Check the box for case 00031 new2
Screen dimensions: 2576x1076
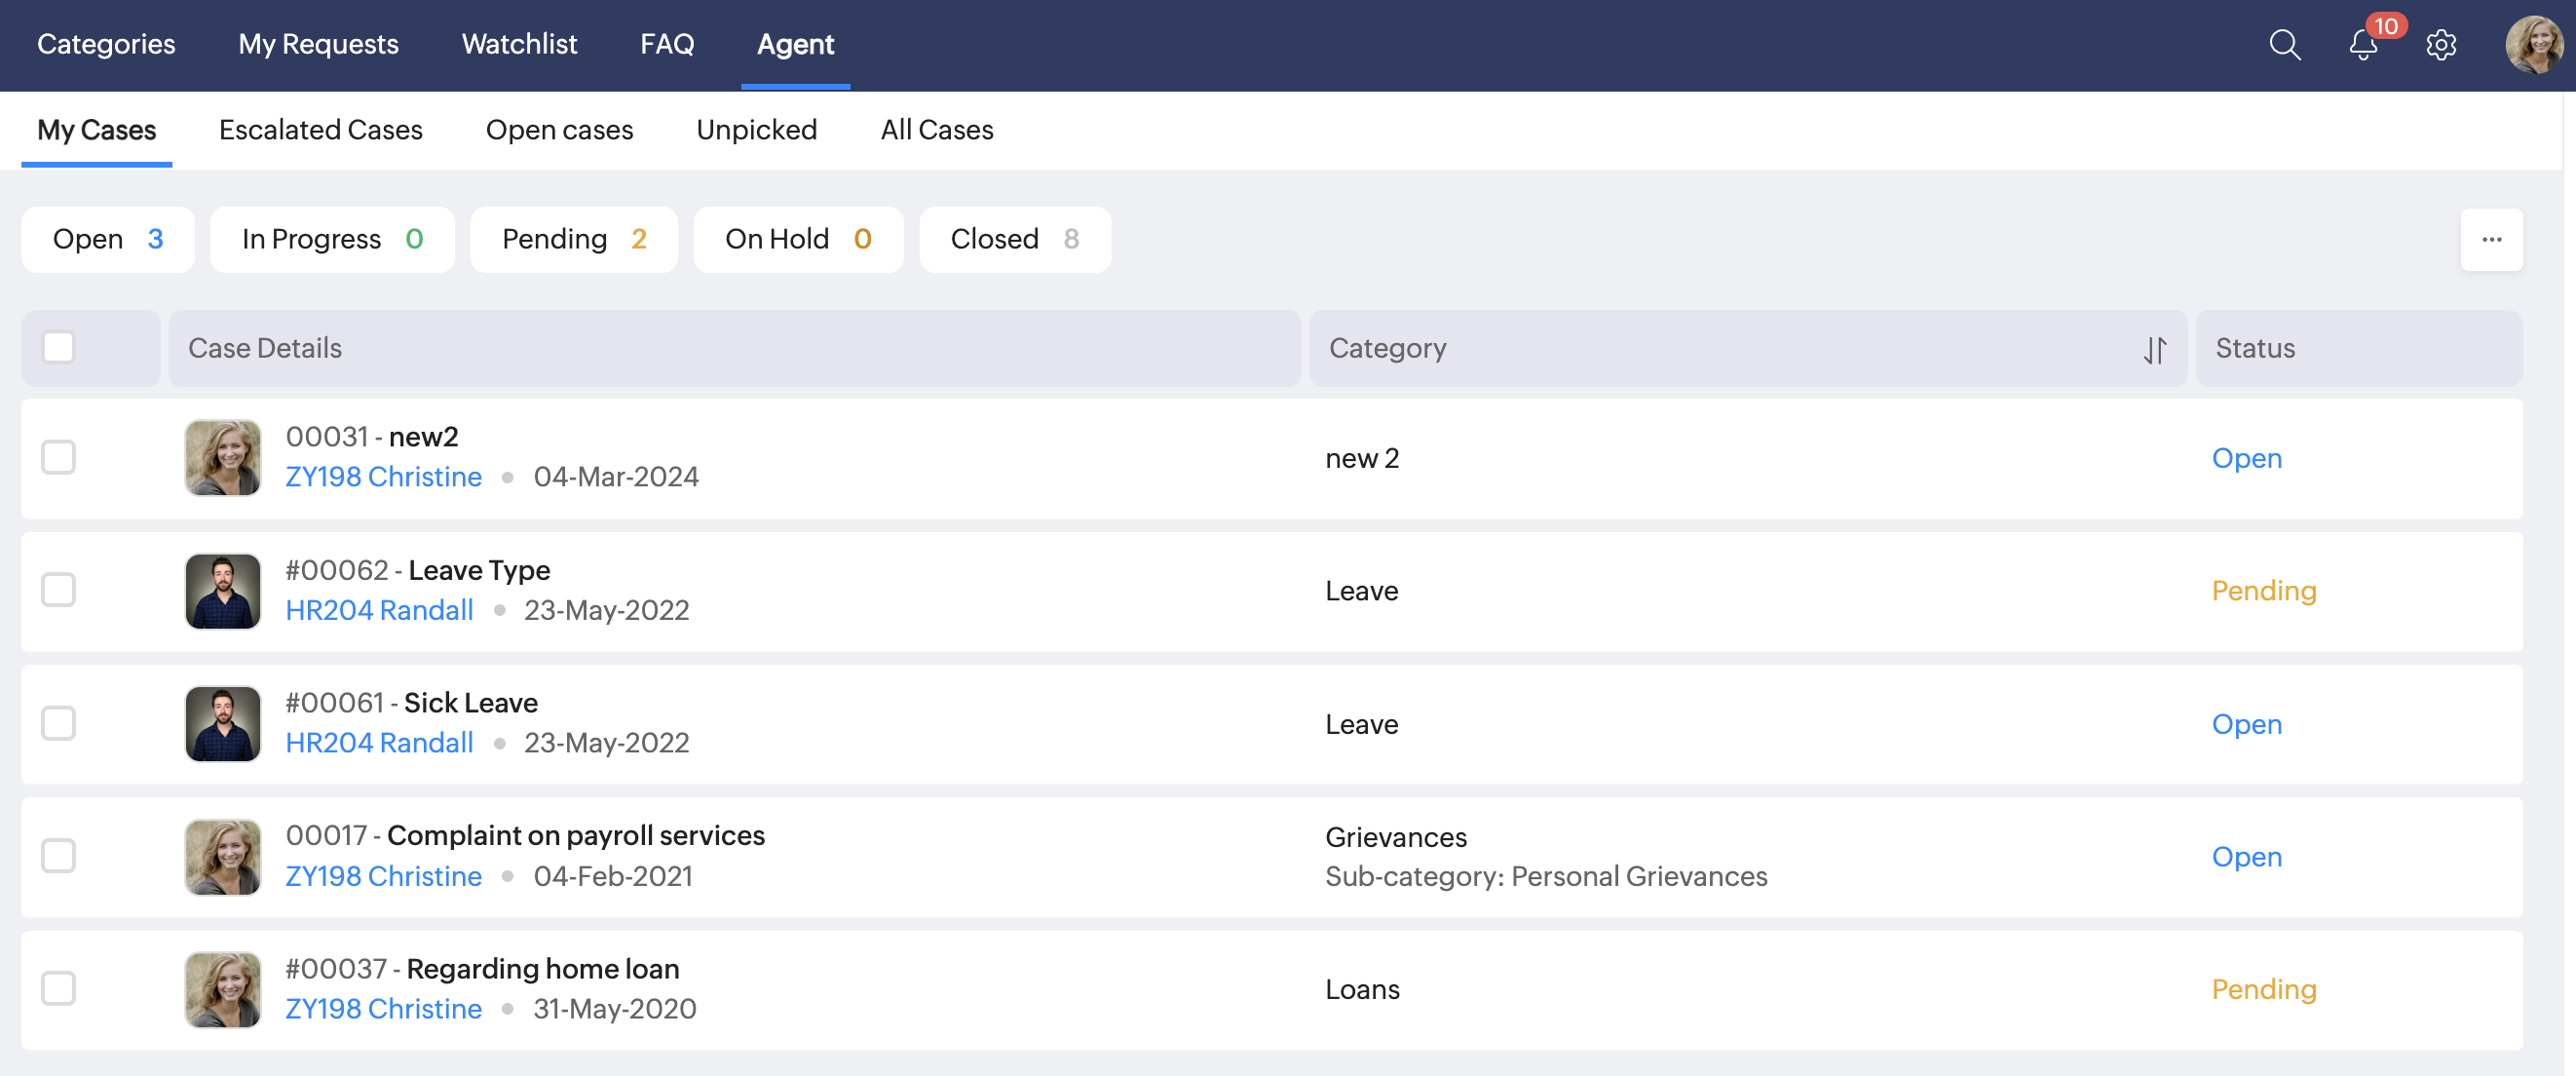[x=59, y=458]
